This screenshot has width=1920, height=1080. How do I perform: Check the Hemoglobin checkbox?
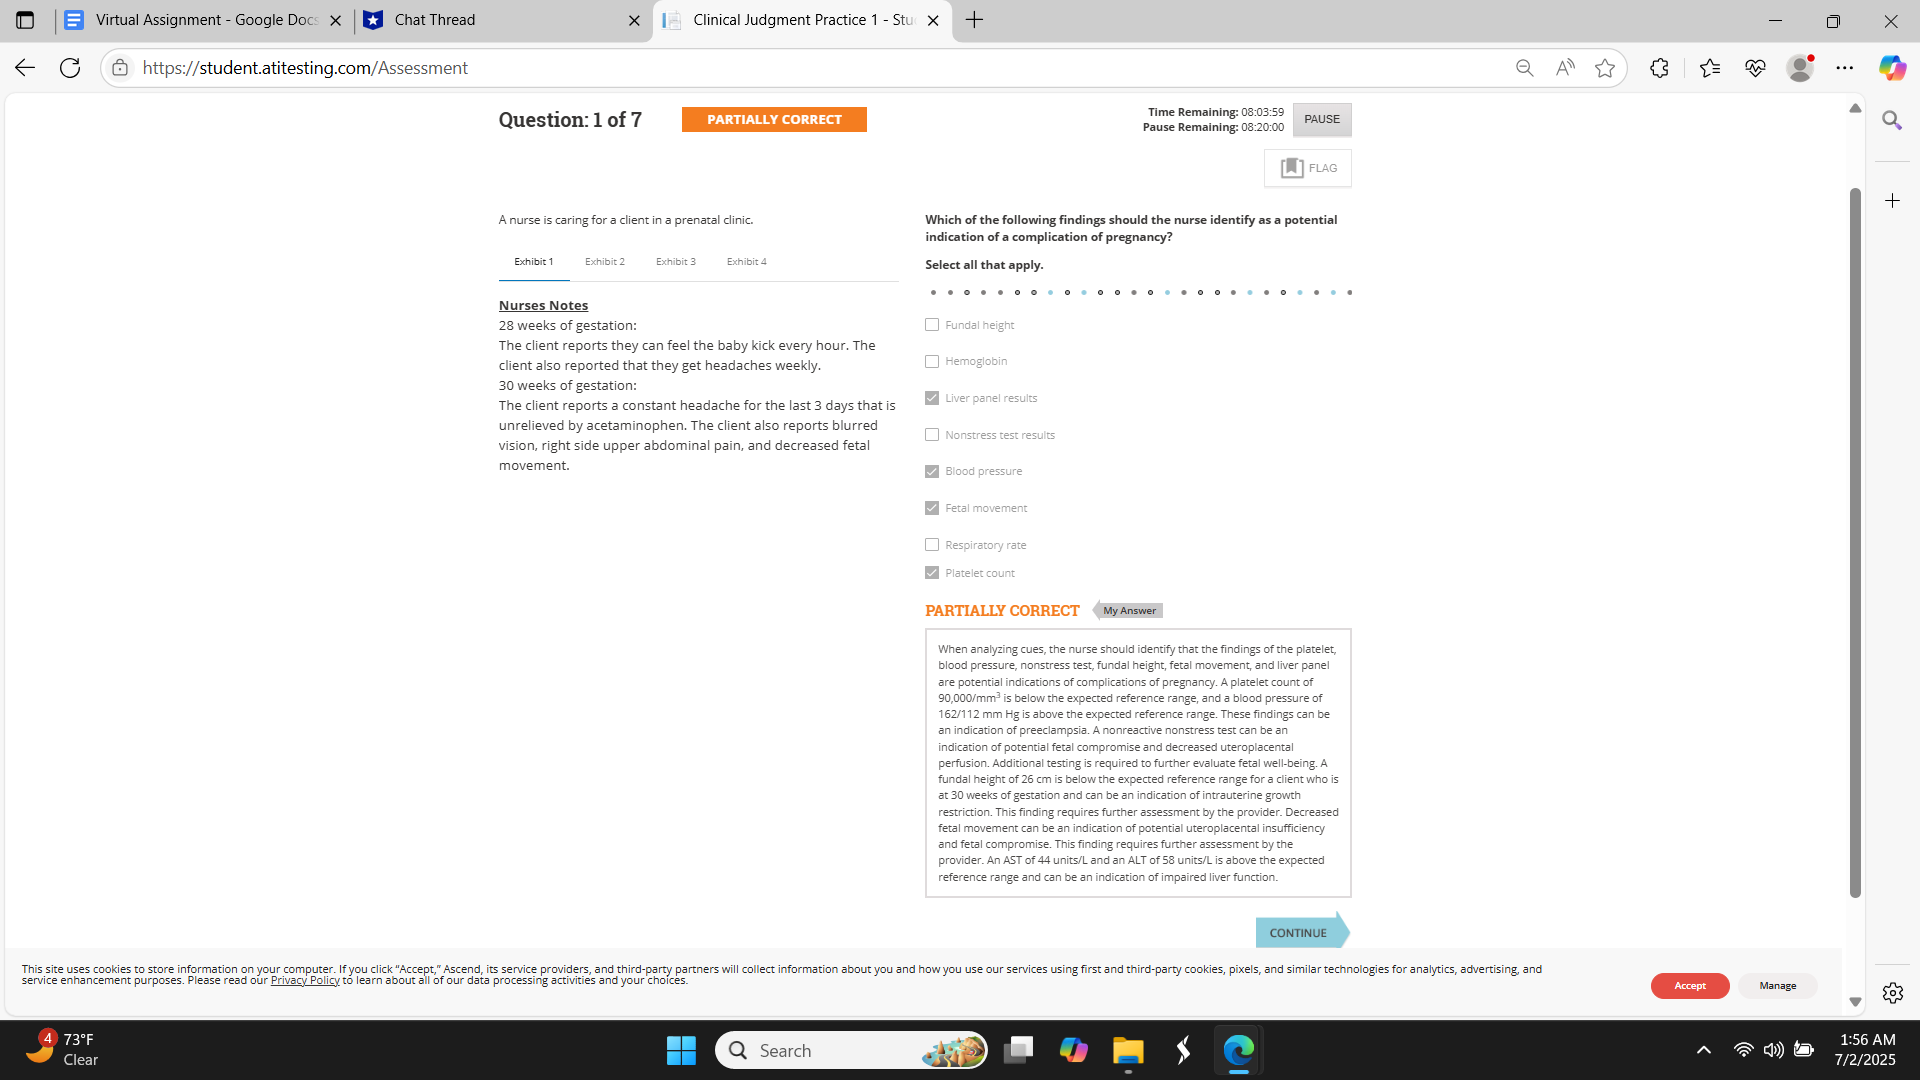tap(932, 361)
